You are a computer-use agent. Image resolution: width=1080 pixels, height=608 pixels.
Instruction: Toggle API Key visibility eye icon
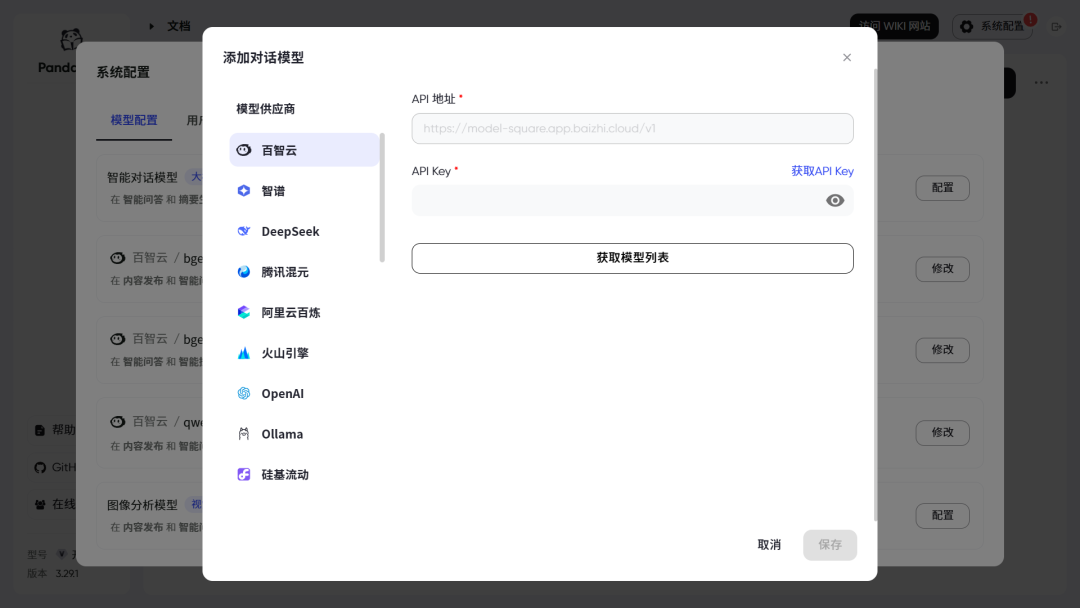click(835, 200)
